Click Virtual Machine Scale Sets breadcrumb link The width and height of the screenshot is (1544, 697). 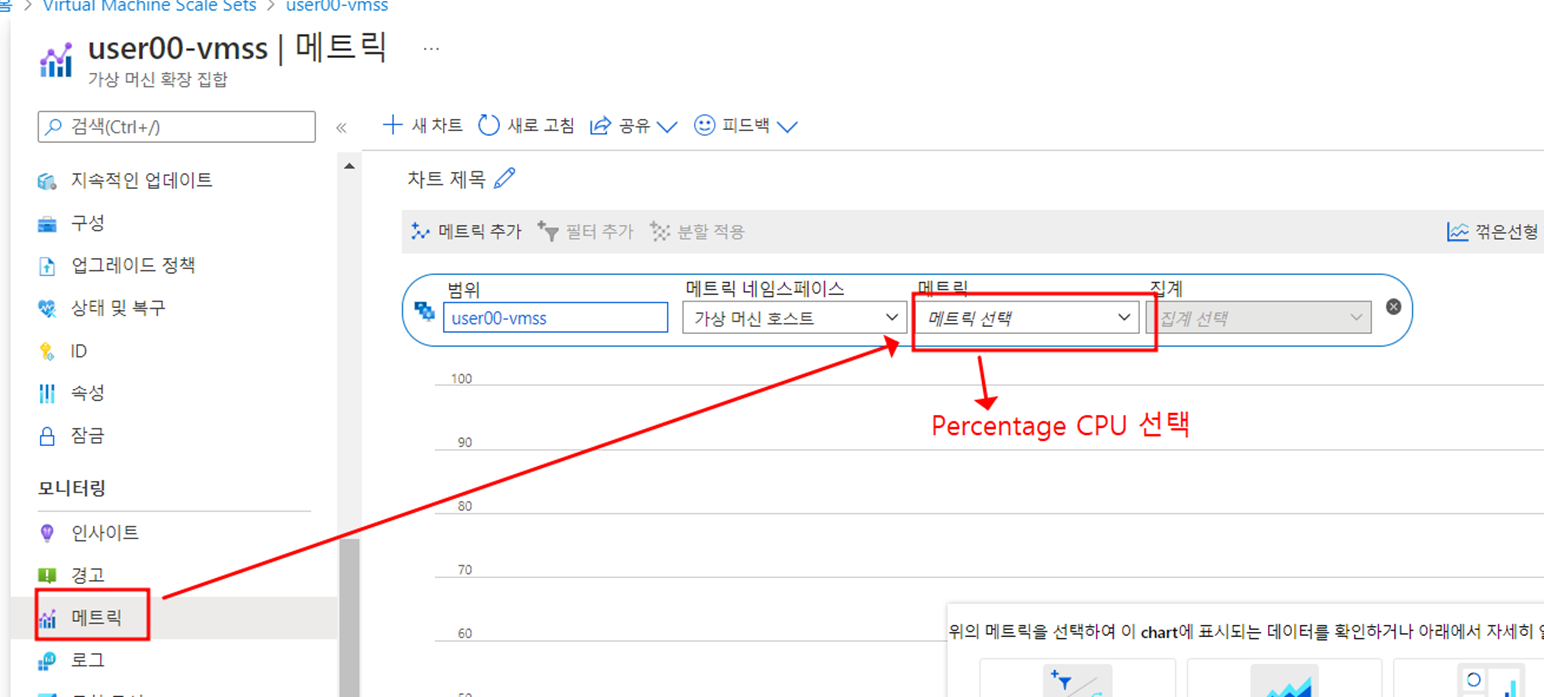(150, 6)
